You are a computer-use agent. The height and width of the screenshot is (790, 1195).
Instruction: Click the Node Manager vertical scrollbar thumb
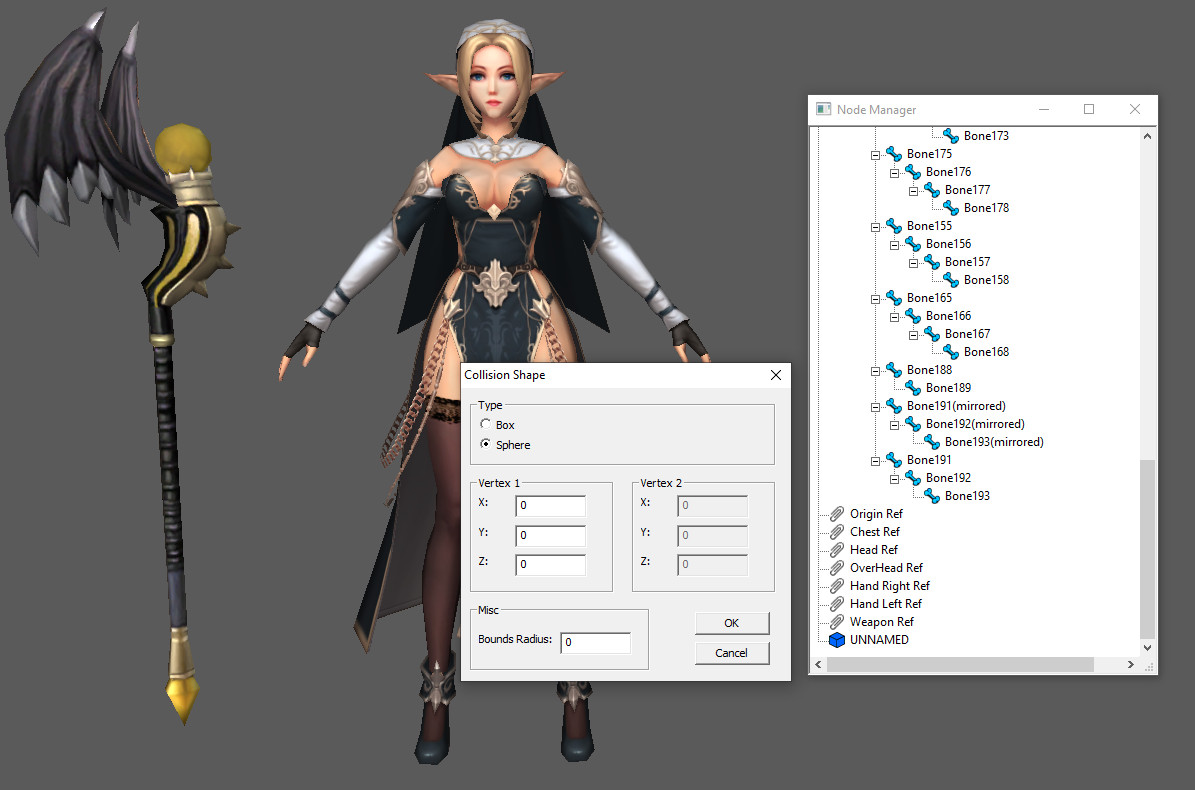1148,549
